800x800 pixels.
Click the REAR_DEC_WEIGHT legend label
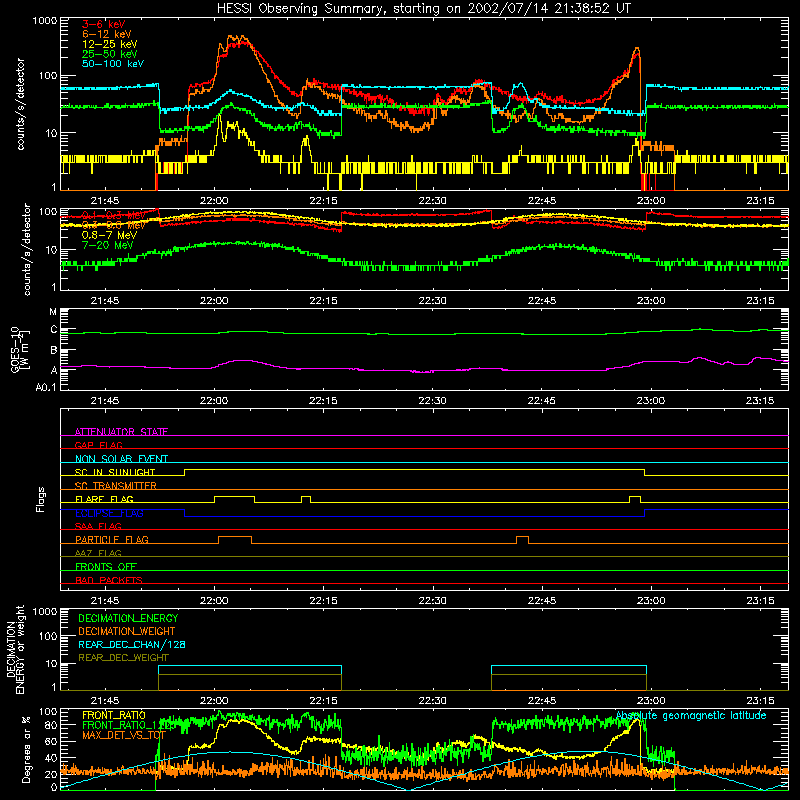point(123,658)
